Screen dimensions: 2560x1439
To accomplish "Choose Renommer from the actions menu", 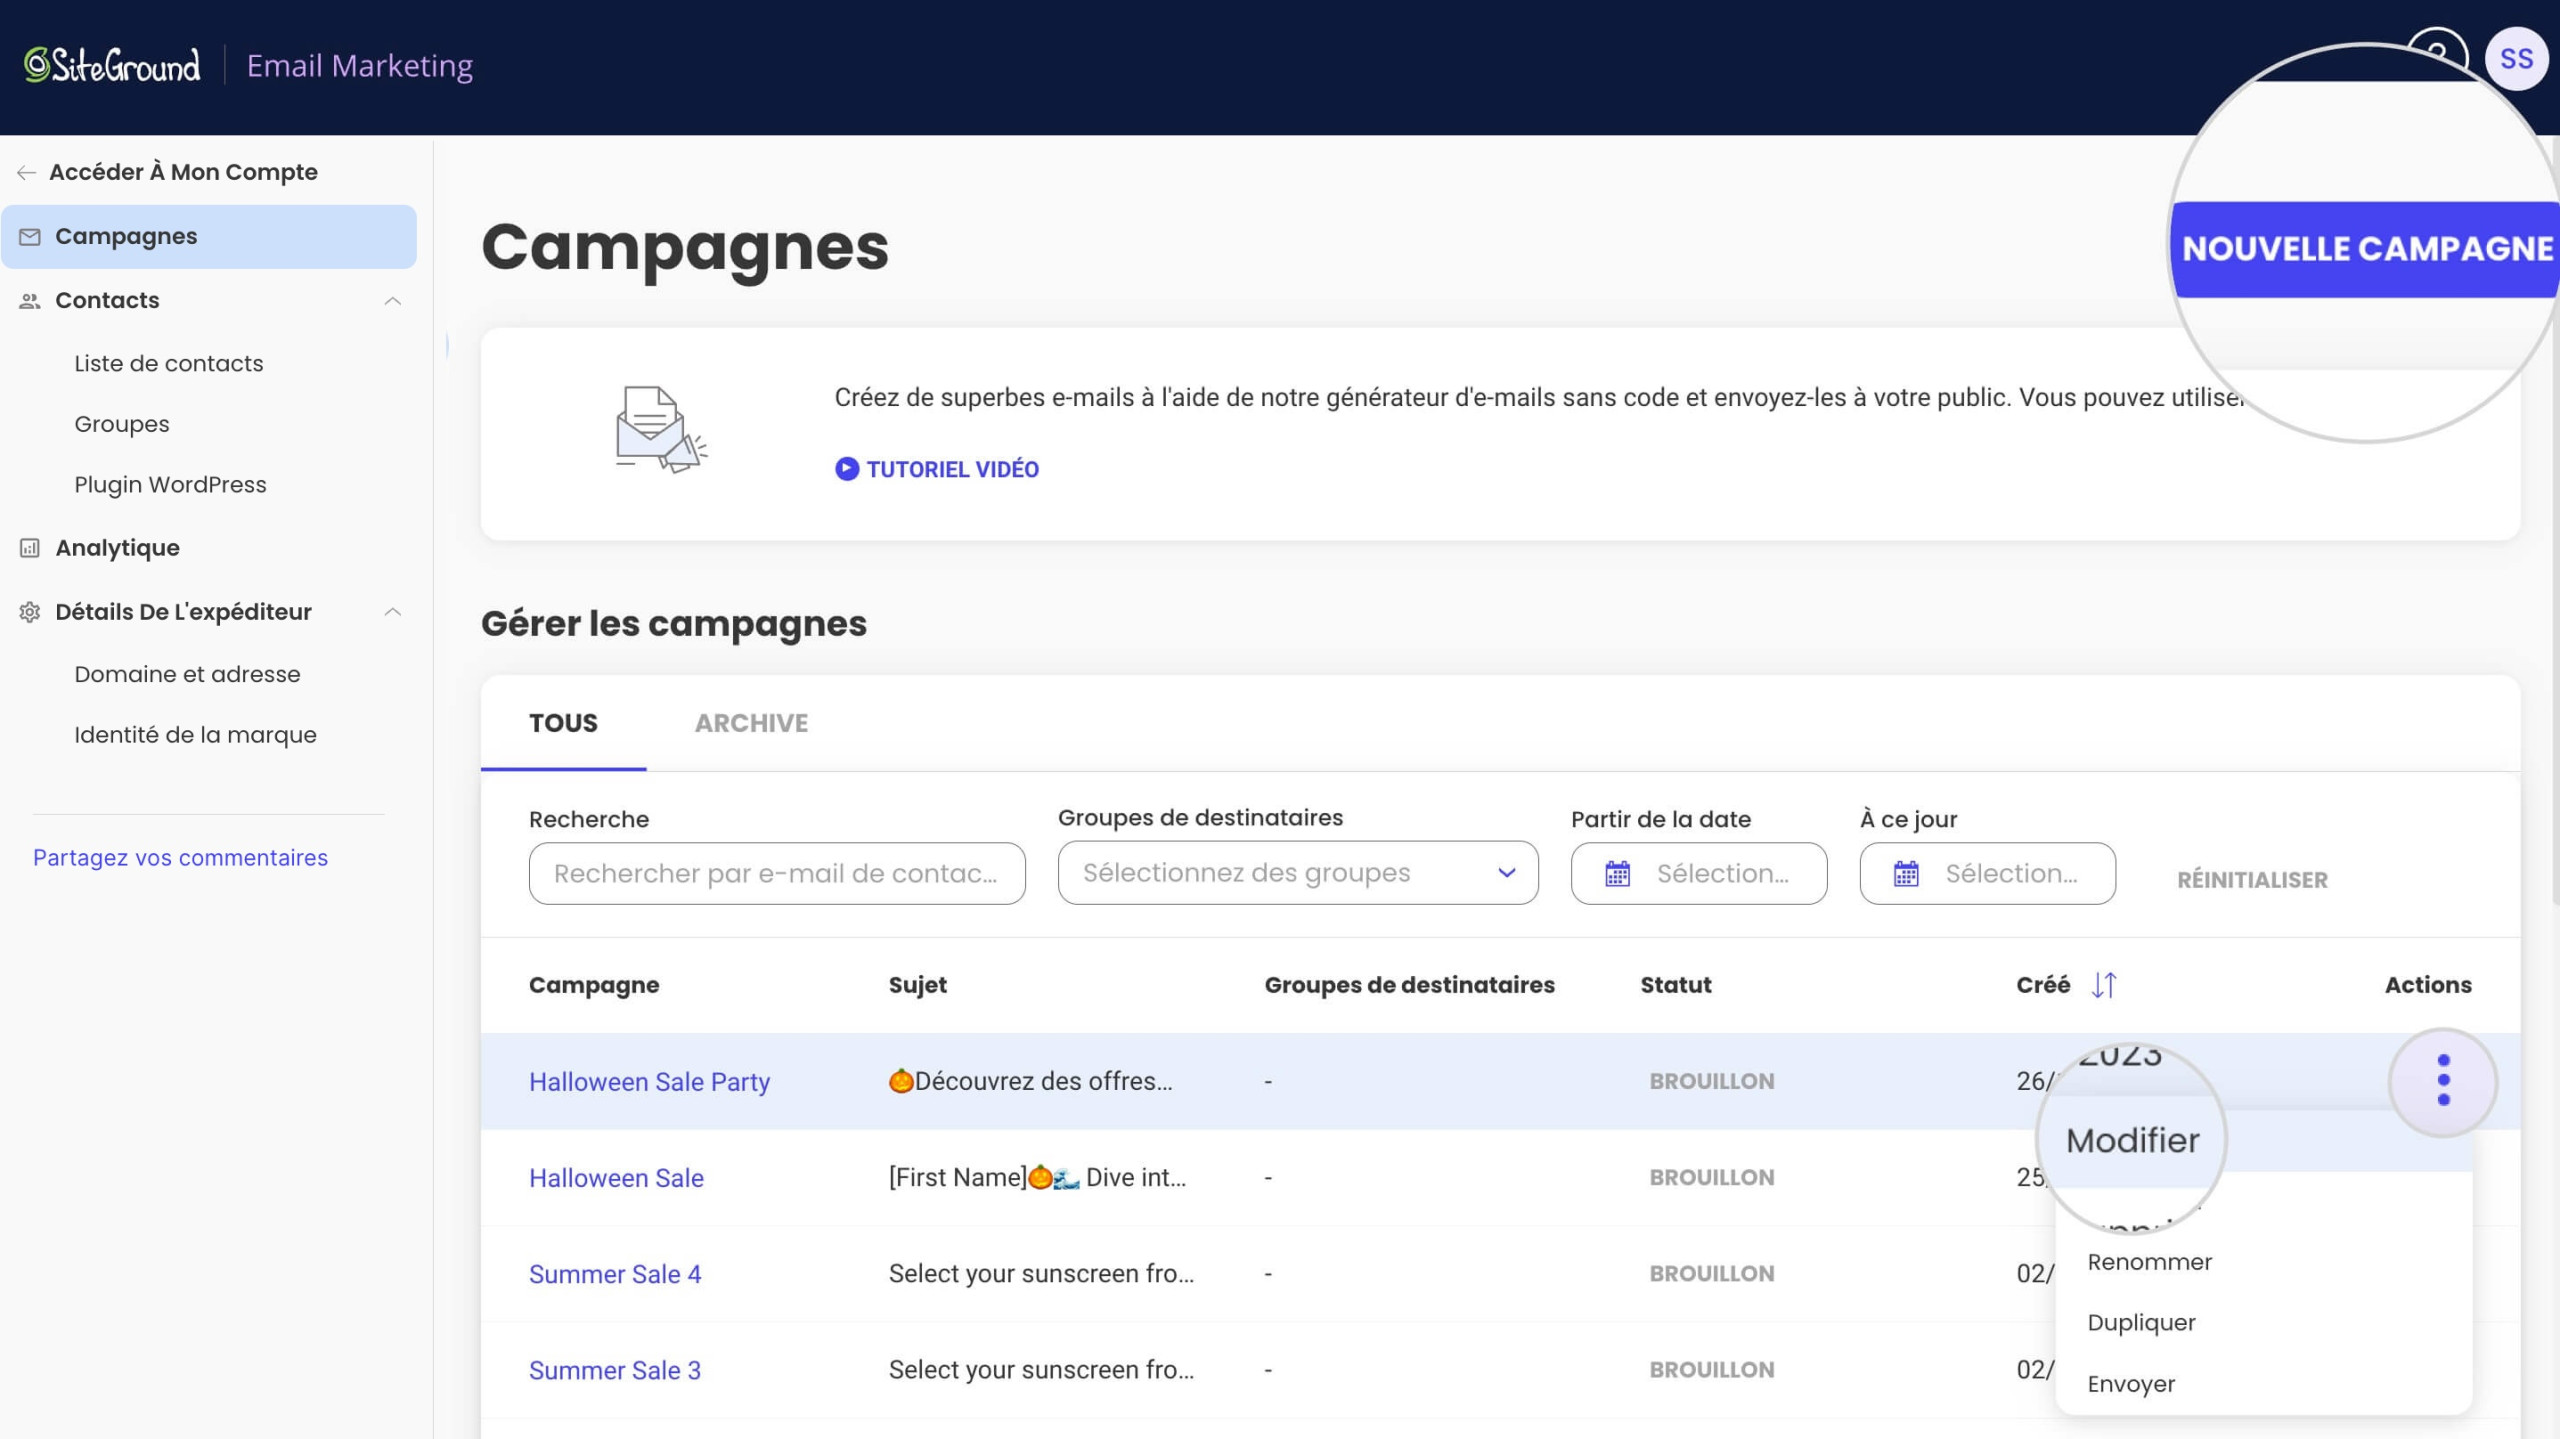I will click(2149, 1262).
